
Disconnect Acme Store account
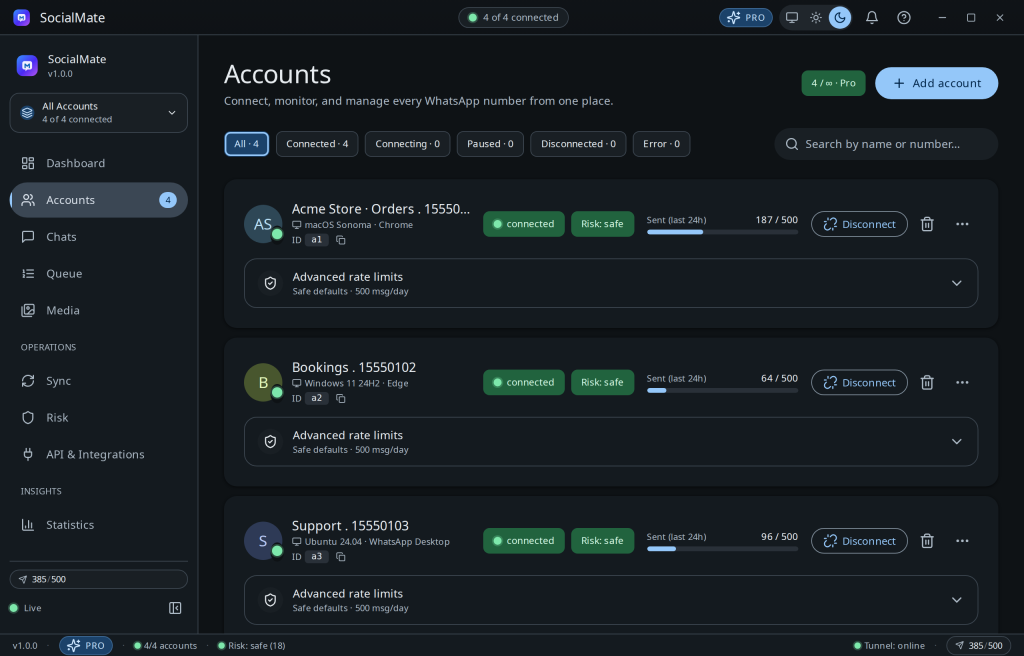tap(859, 224)
